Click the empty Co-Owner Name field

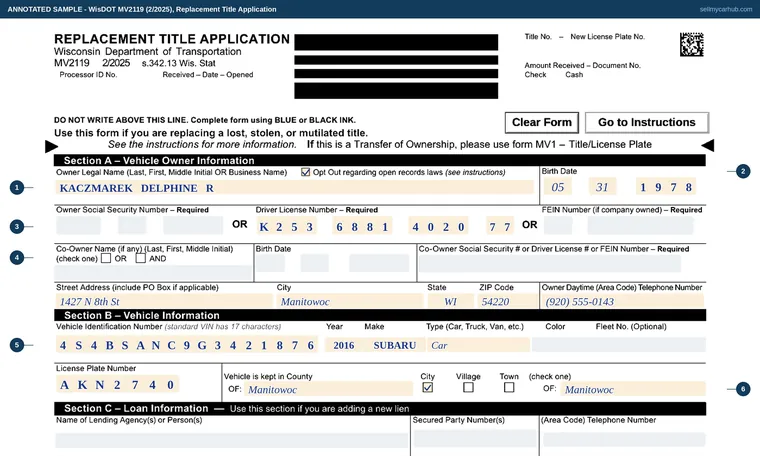point(154,273)
